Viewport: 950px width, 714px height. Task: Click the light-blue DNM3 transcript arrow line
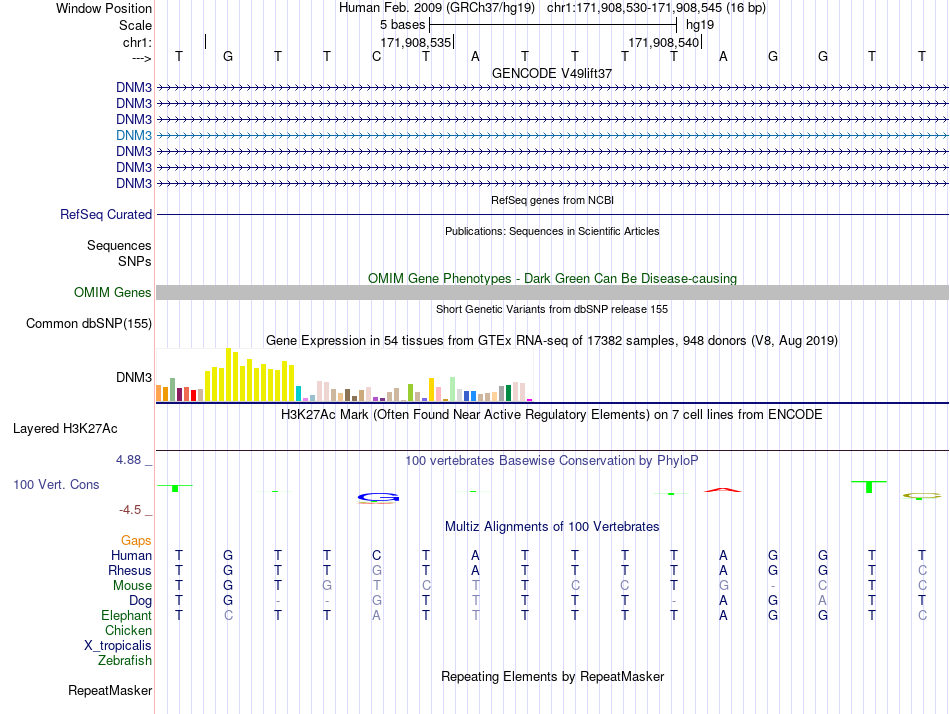552,135
